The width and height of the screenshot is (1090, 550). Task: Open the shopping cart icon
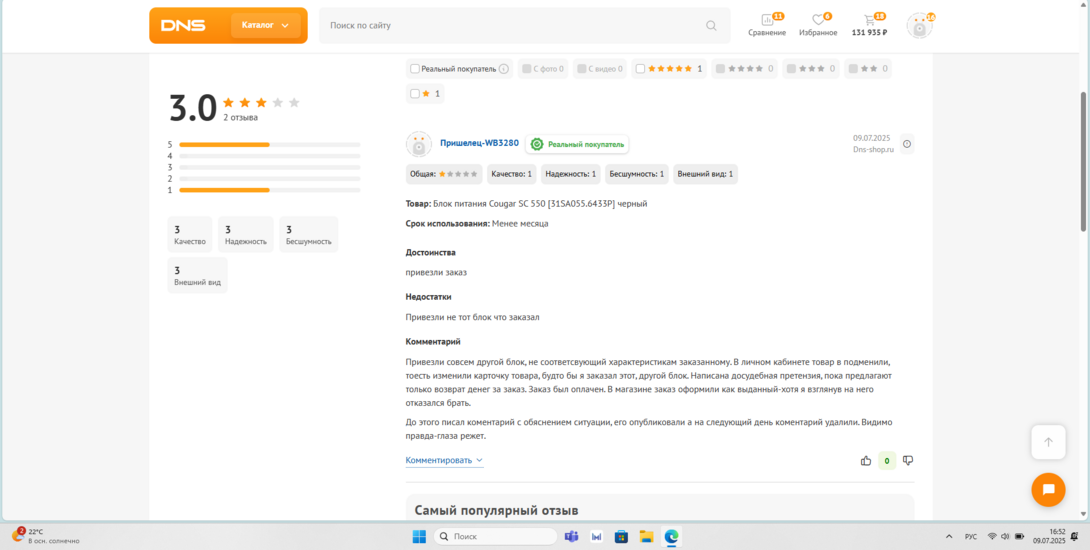click(x=869, y=21)
